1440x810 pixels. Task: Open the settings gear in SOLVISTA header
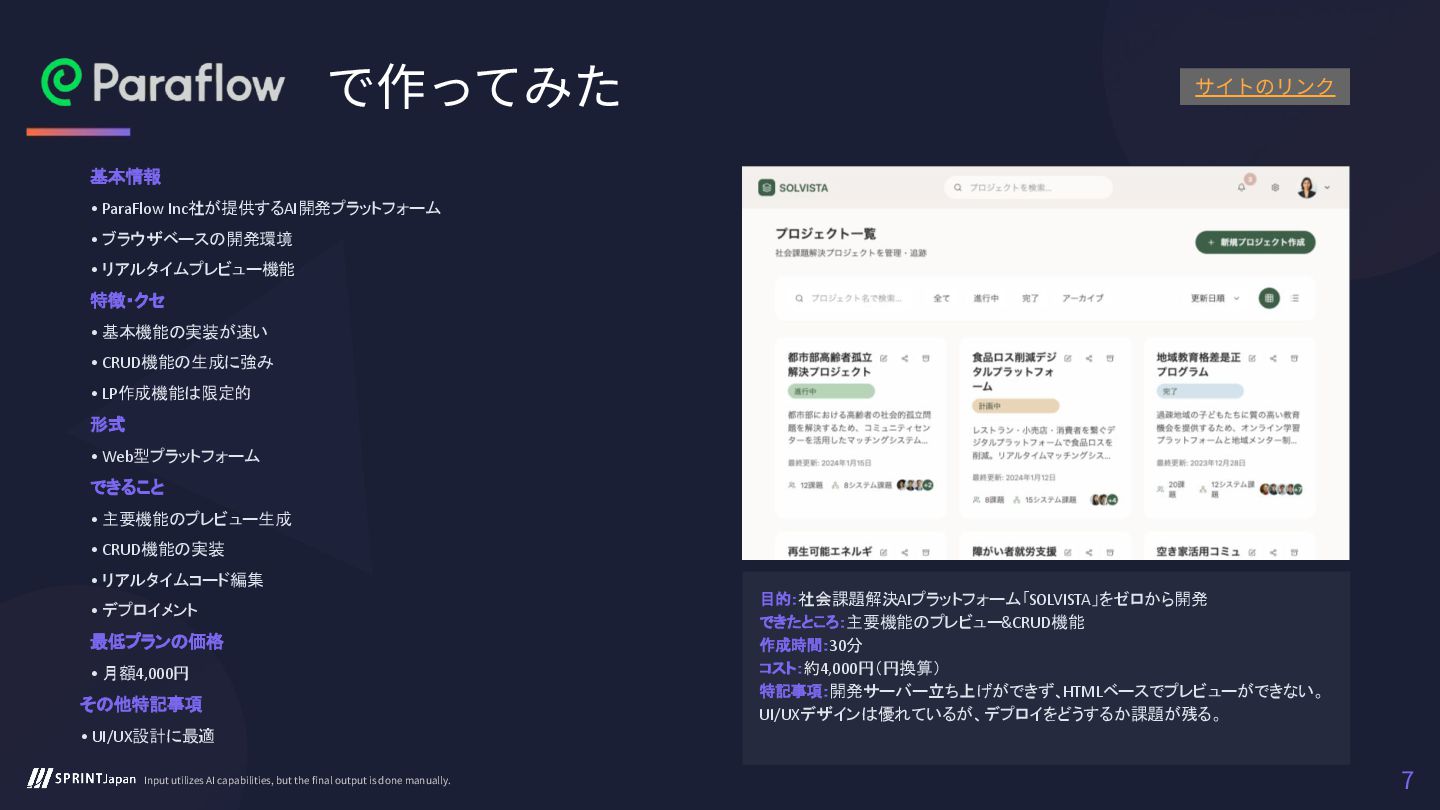click(x=1275, y=187)
